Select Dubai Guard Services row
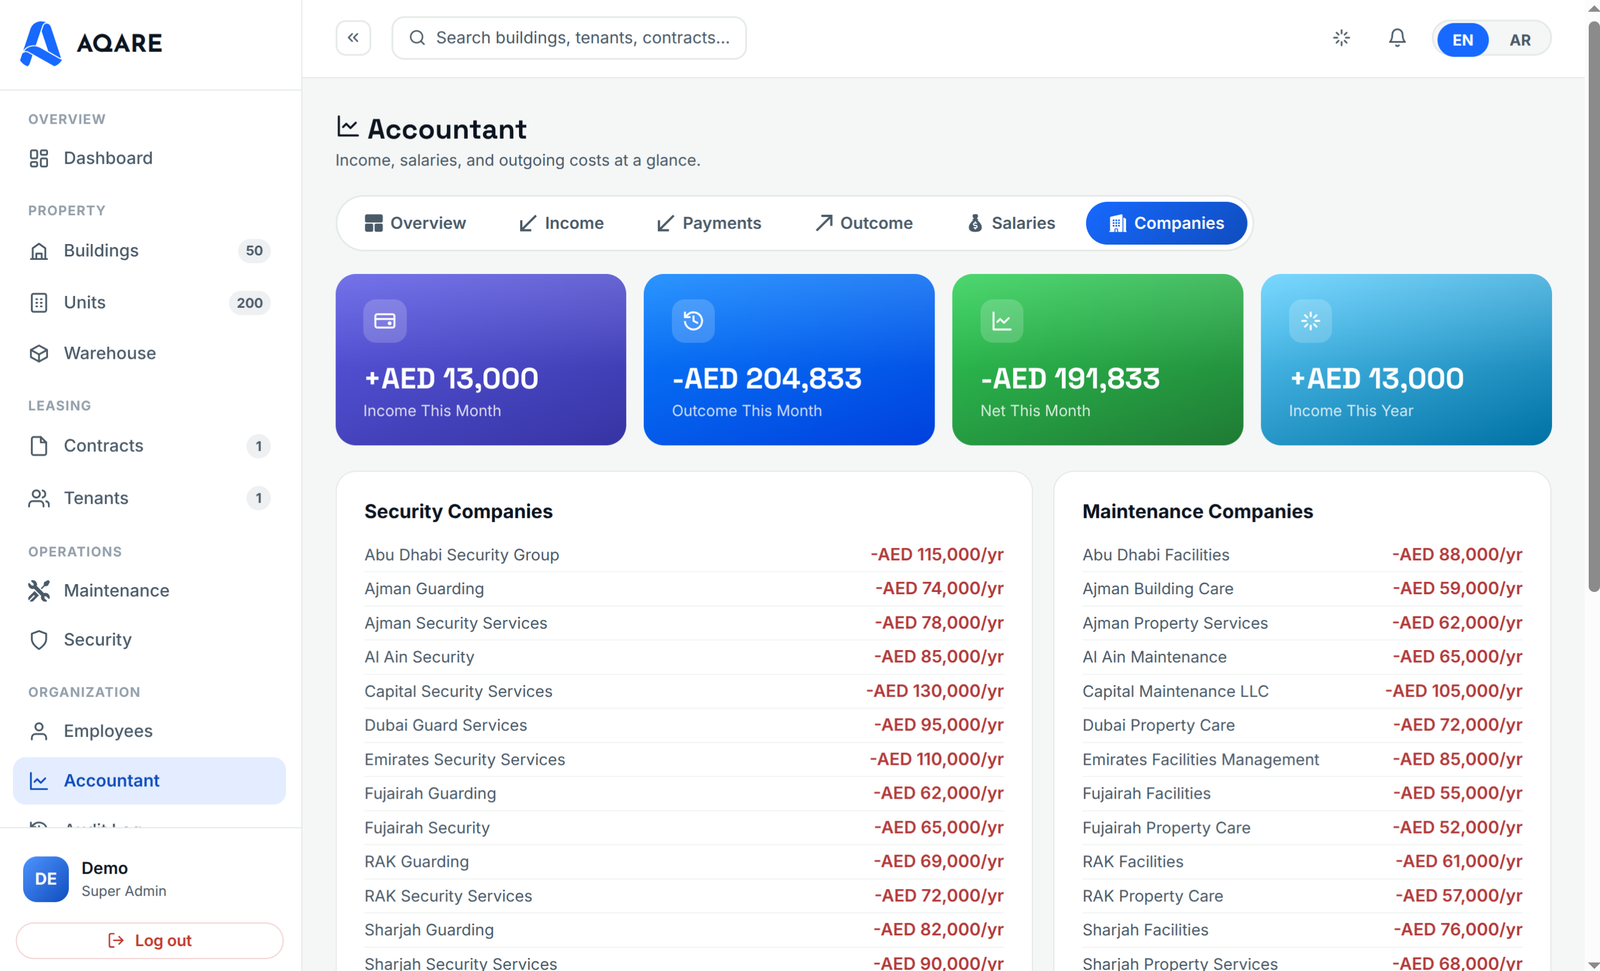 click(x=684, y=725)
